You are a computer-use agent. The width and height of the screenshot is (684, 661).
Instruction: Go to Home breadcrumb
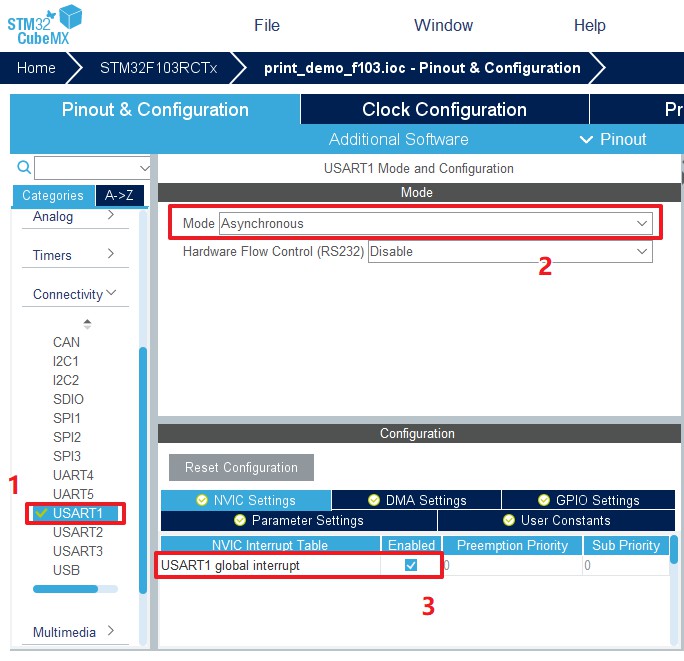click(36, 68)
